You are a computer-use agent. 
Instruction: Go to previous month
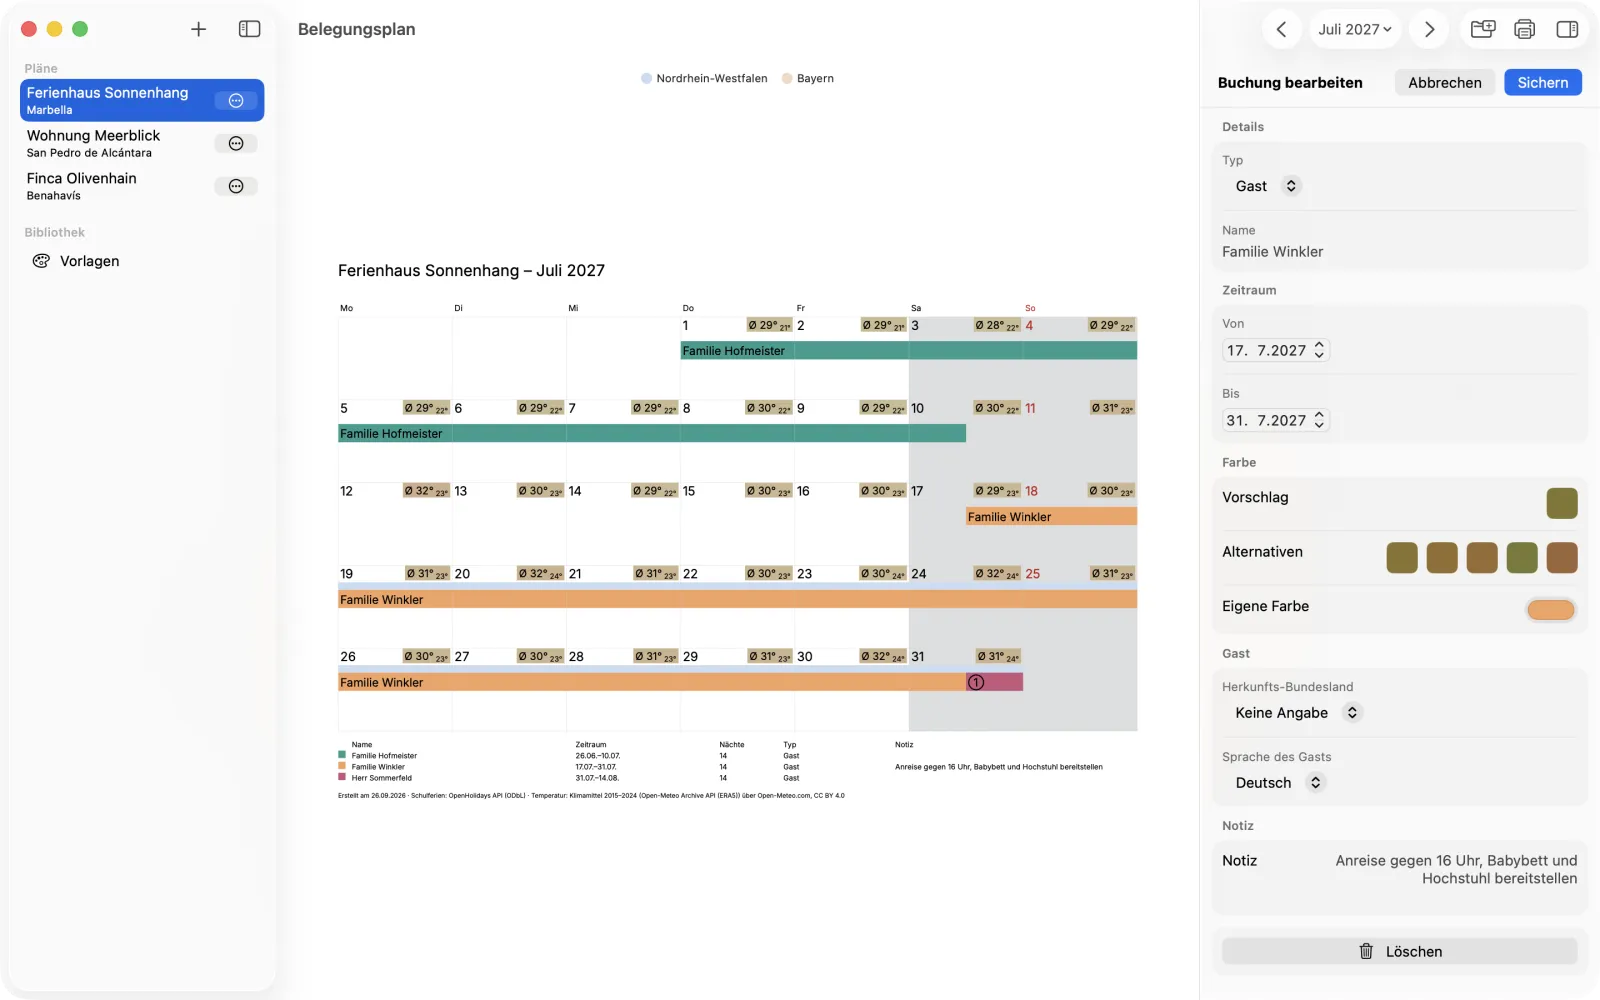(1281, 29)
